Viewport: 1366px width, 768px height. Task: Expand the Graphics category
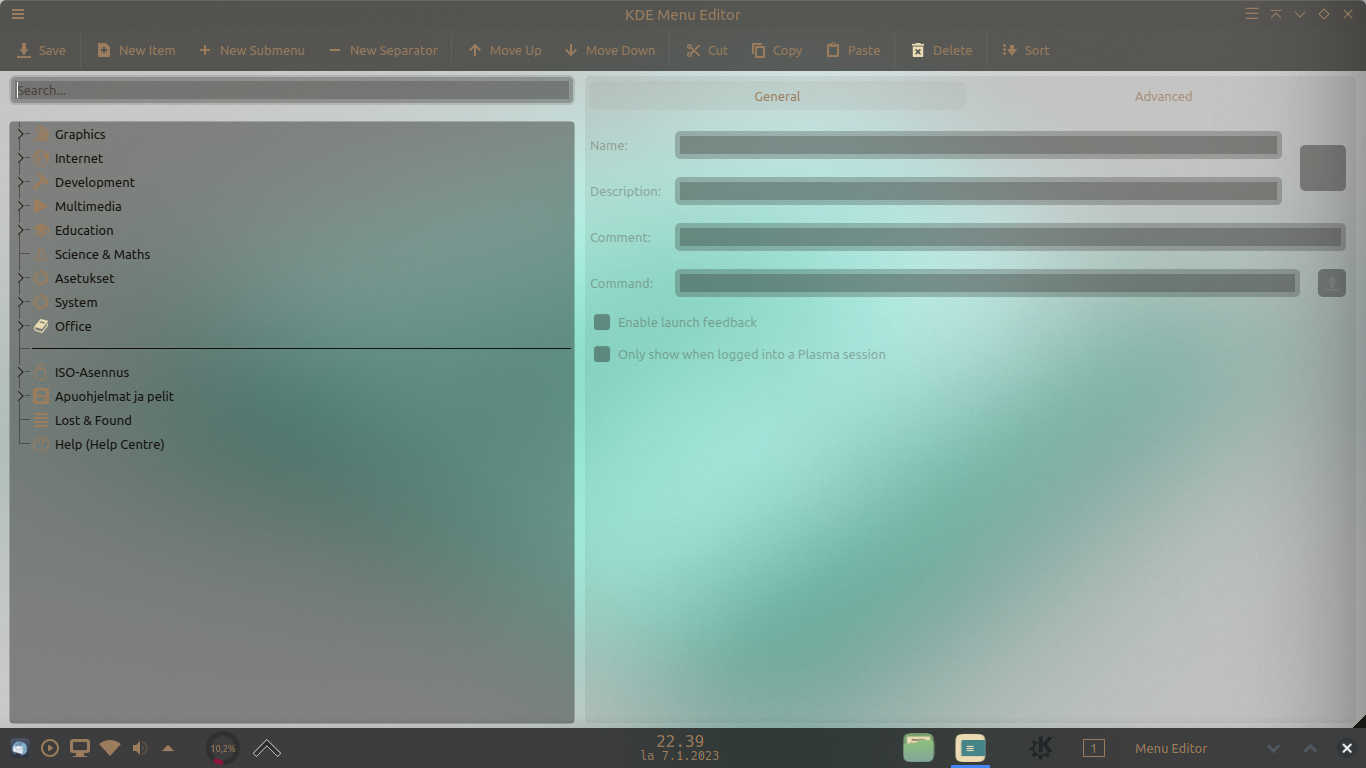click(22, 134)
